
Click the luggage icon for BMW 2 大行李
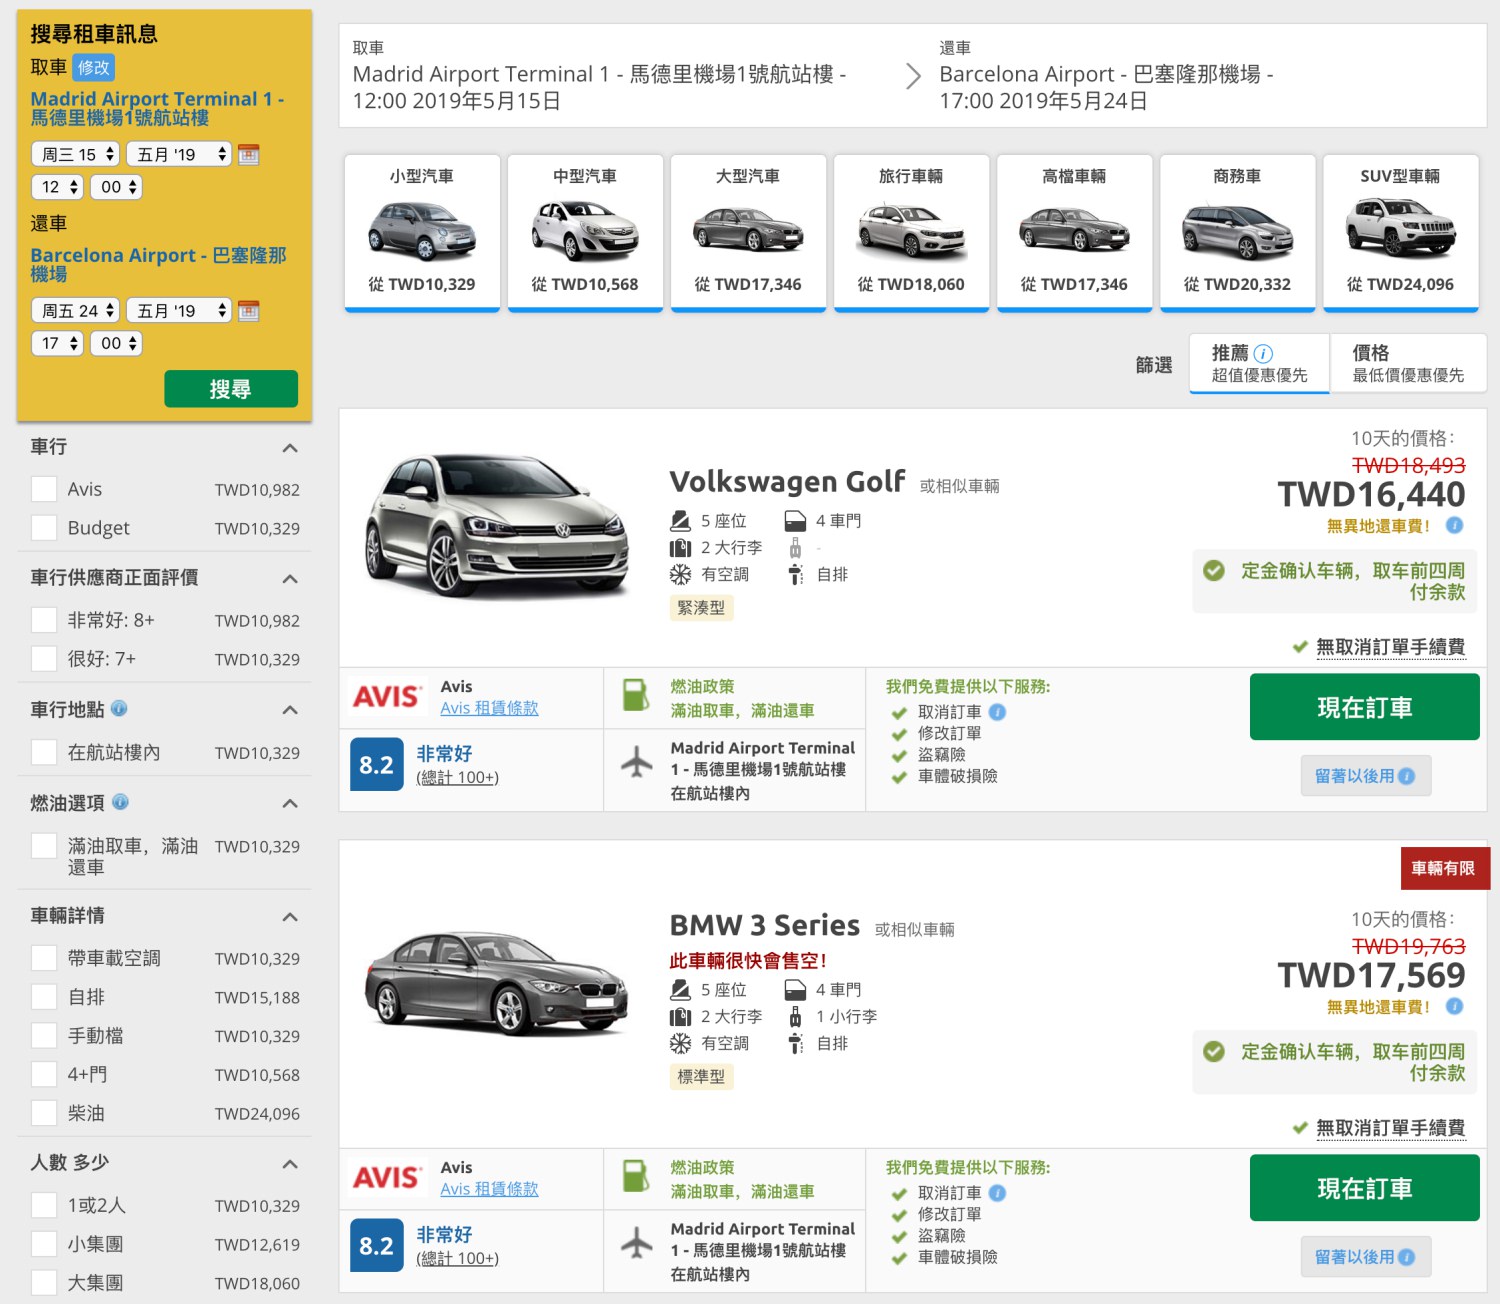click(680, 1017)
